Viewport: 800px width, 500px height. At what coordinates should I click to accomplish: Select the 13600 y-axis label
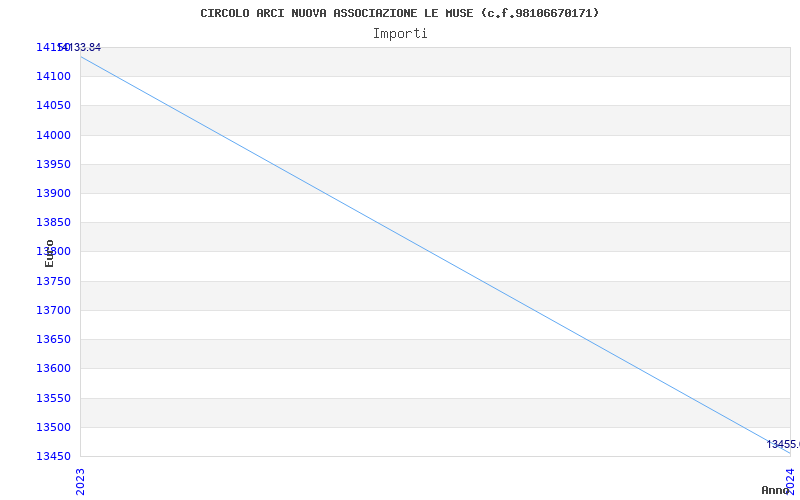click(53, 368)
